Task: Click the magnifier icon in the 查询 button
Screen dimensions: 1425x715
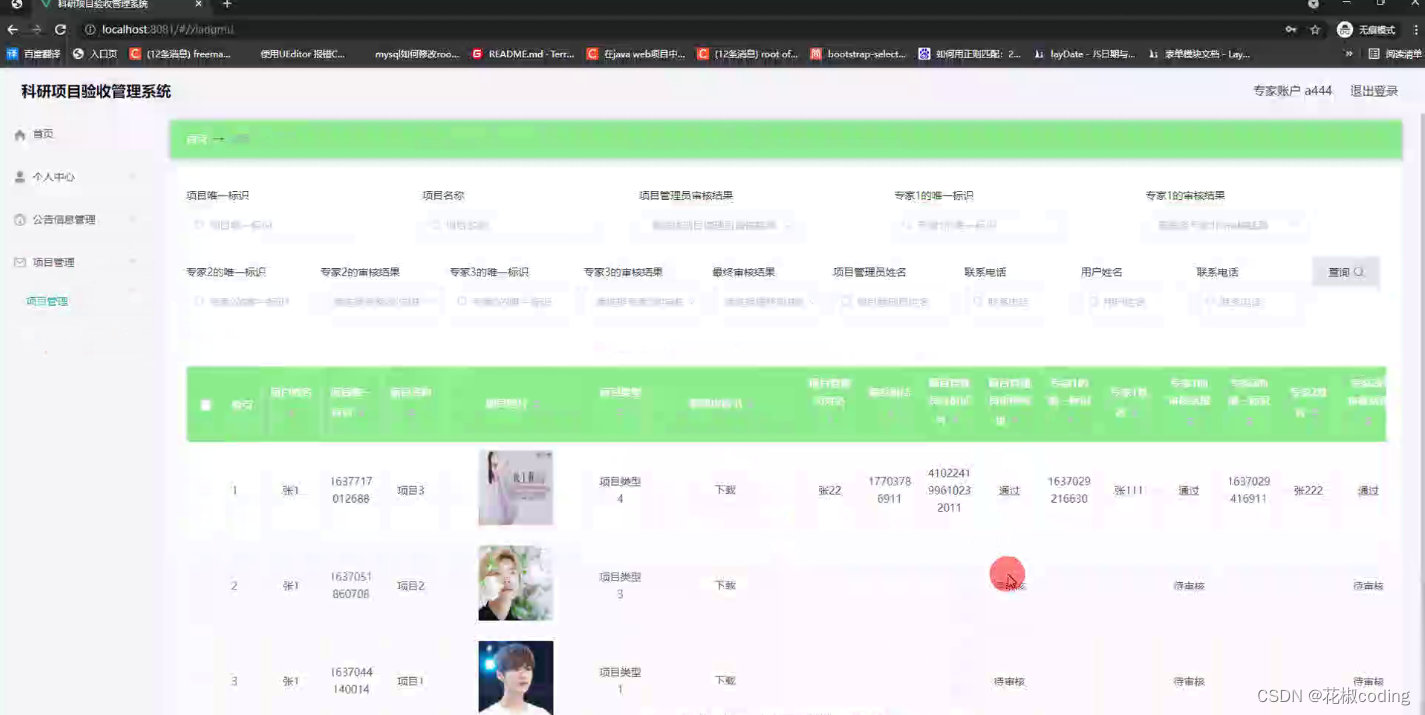Action: coord(1359,270)
